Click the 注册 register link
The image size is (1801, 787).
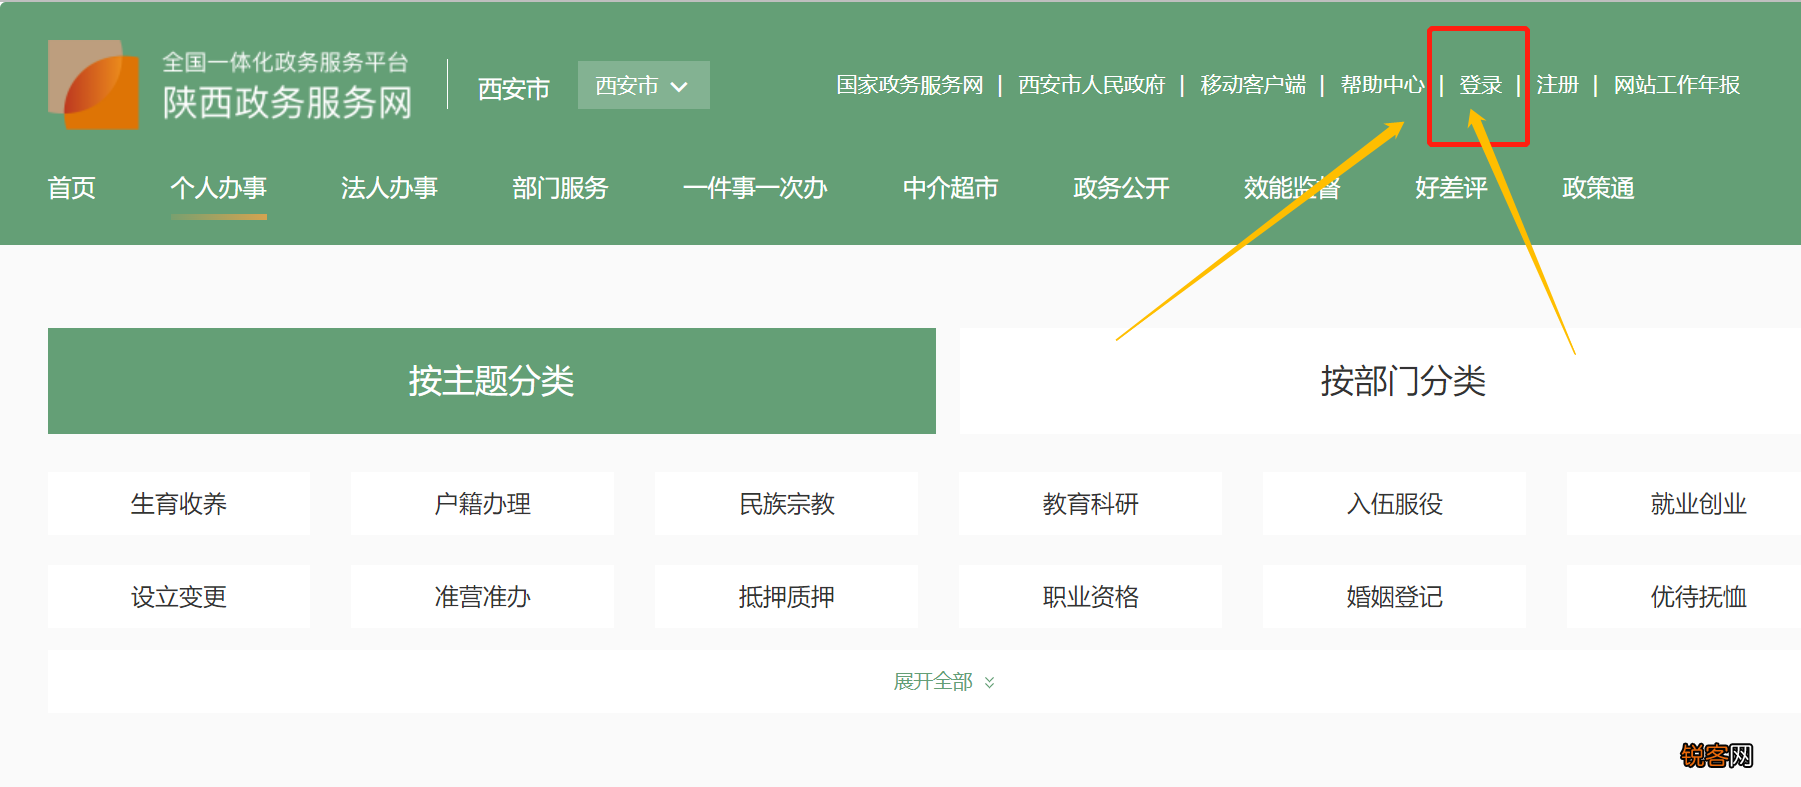point(1557,85)
